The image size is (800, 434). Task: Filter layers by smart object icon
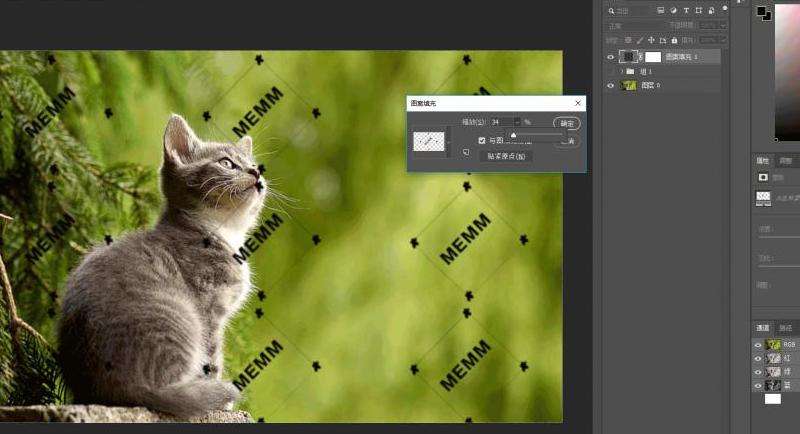tap(711, 11)
